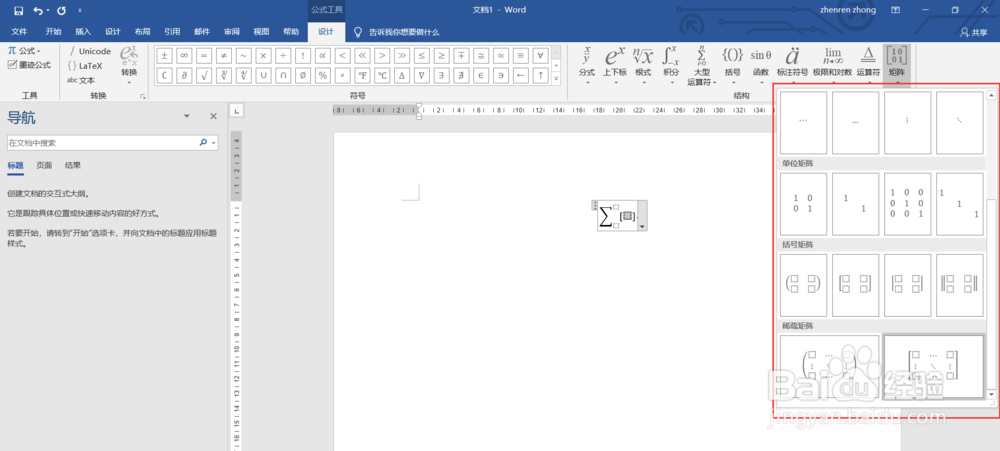
Task: Switch to the 页面 navigation tab
Action: (44, 165)
